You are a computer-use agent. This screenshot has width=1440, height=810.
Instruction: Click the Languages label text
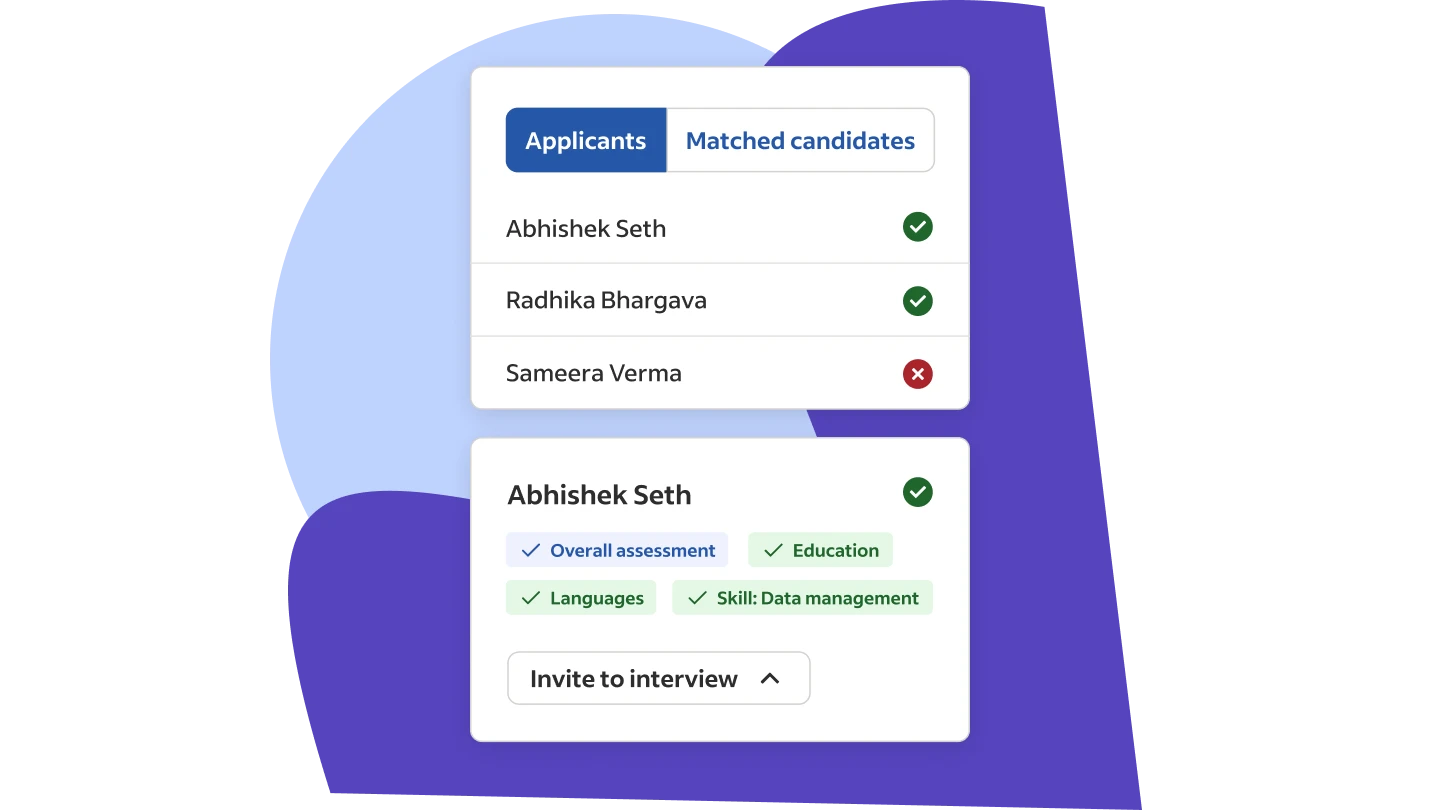[x=596, y=599]
